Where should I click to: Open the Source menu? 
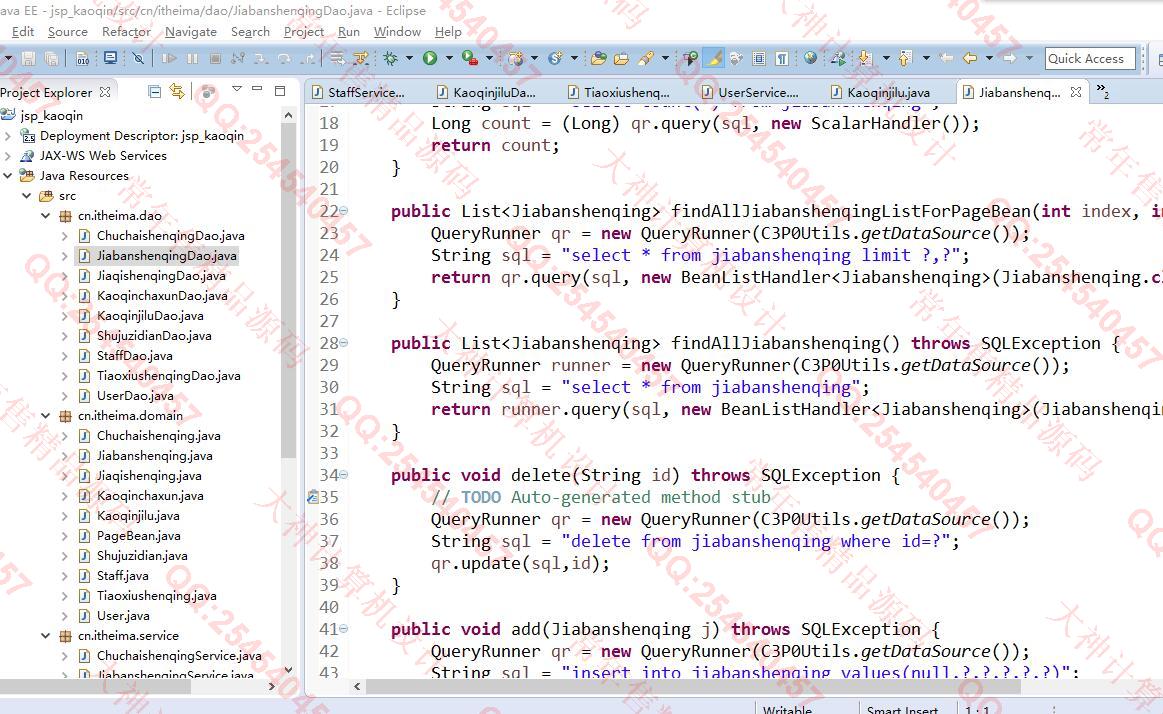[x=67, y=32]
